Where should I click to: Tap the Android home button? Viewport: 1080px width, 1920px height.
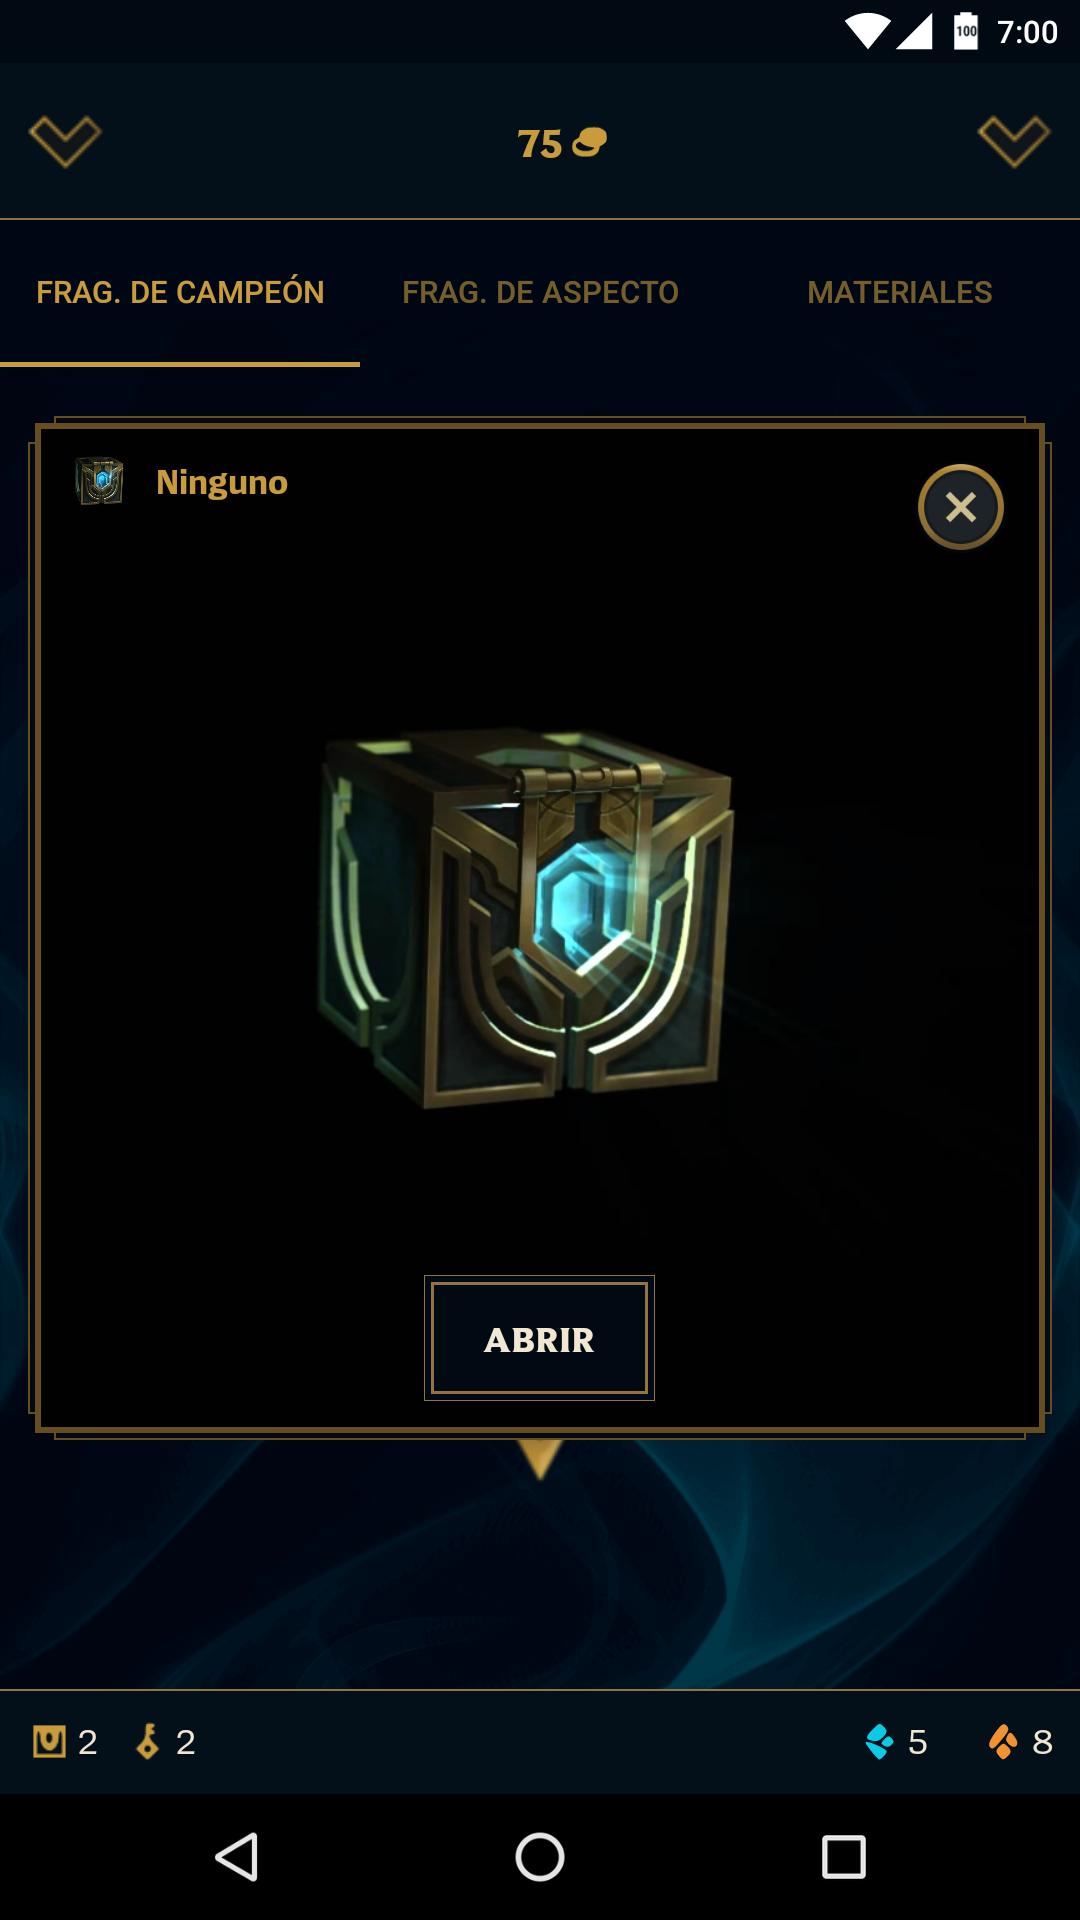click(x=540, y=1857)
